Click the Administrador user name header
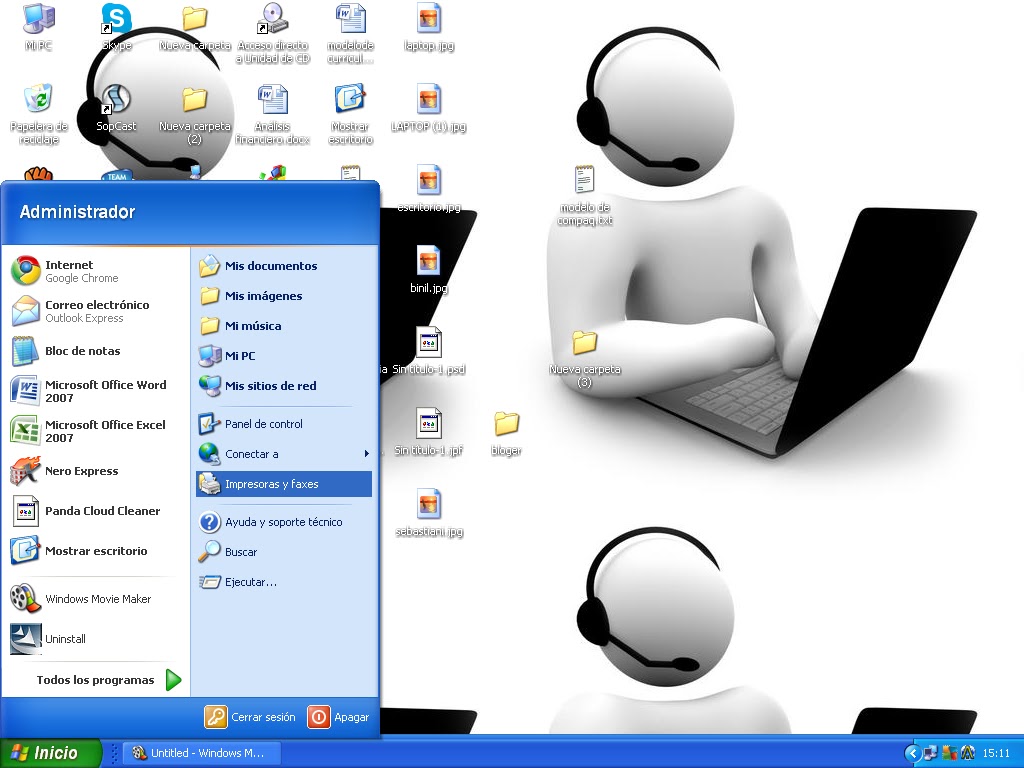 click(x=77, y=212)
